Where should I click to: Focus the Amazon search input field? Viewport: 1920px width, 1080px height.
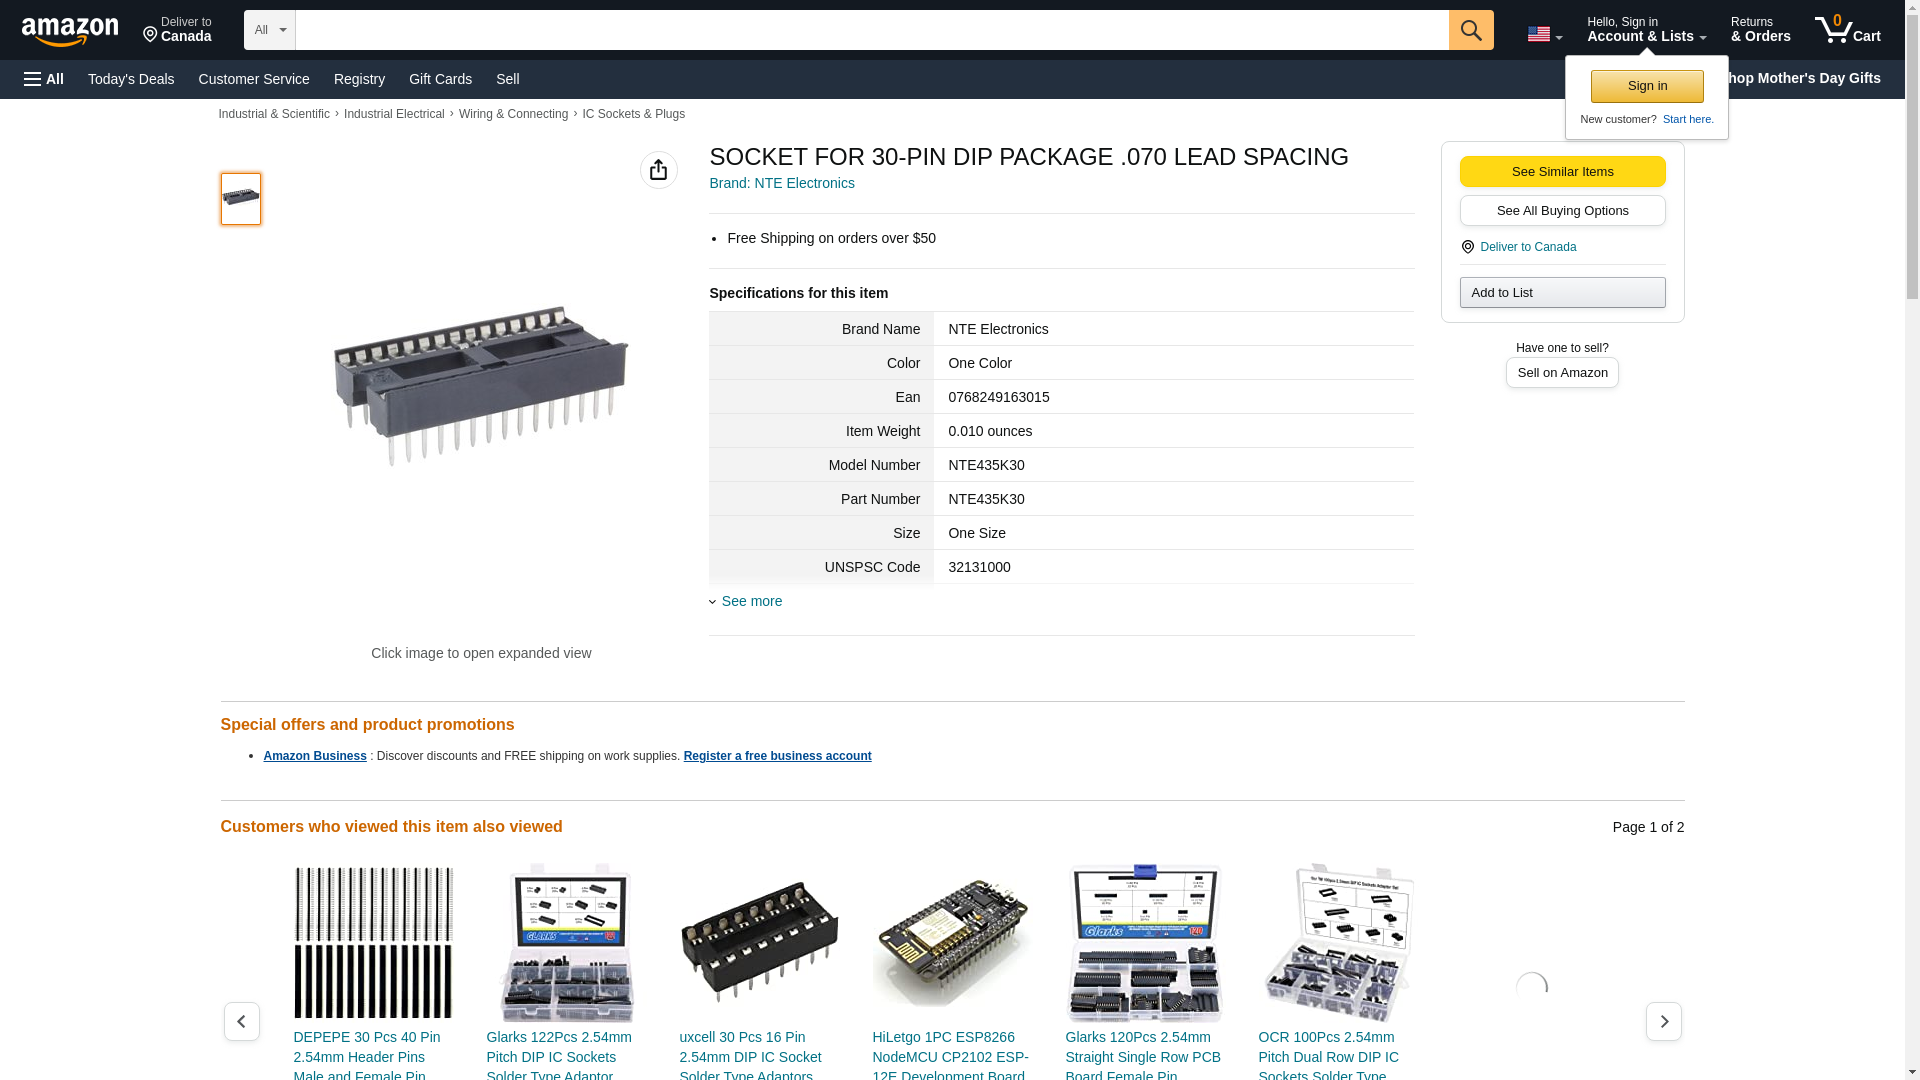tap(871, 30)
